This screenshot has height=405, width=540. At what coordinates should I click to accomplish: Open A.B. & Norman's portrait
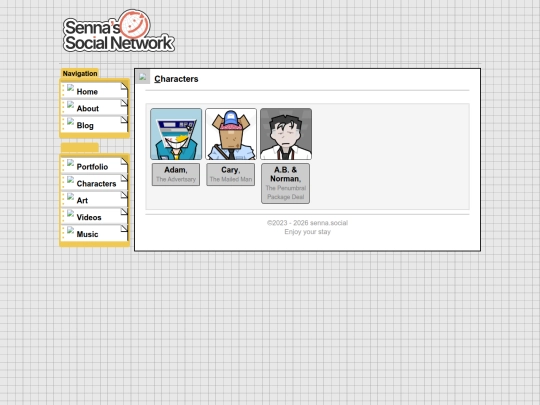click(x=286, y=134)
